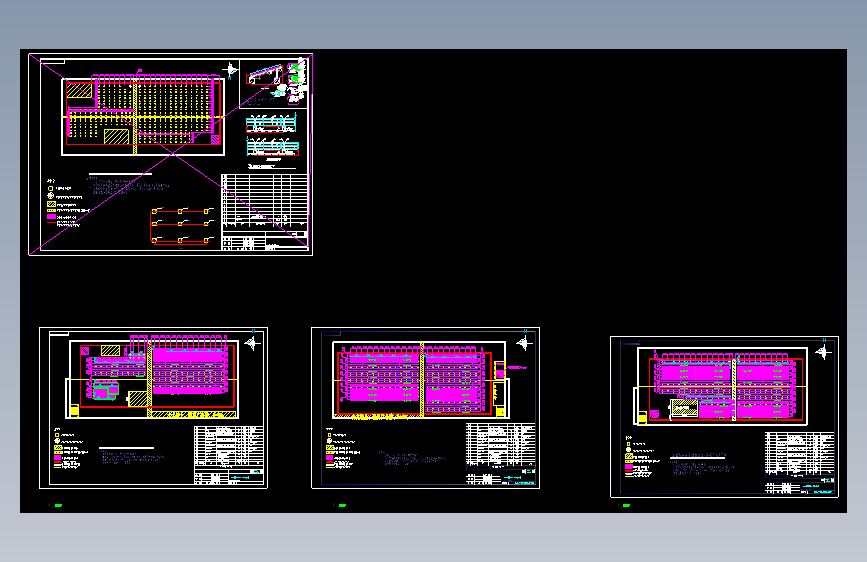Select the top-left drawing sheet crossed by magenta diagonals

[x=170, y=154]
